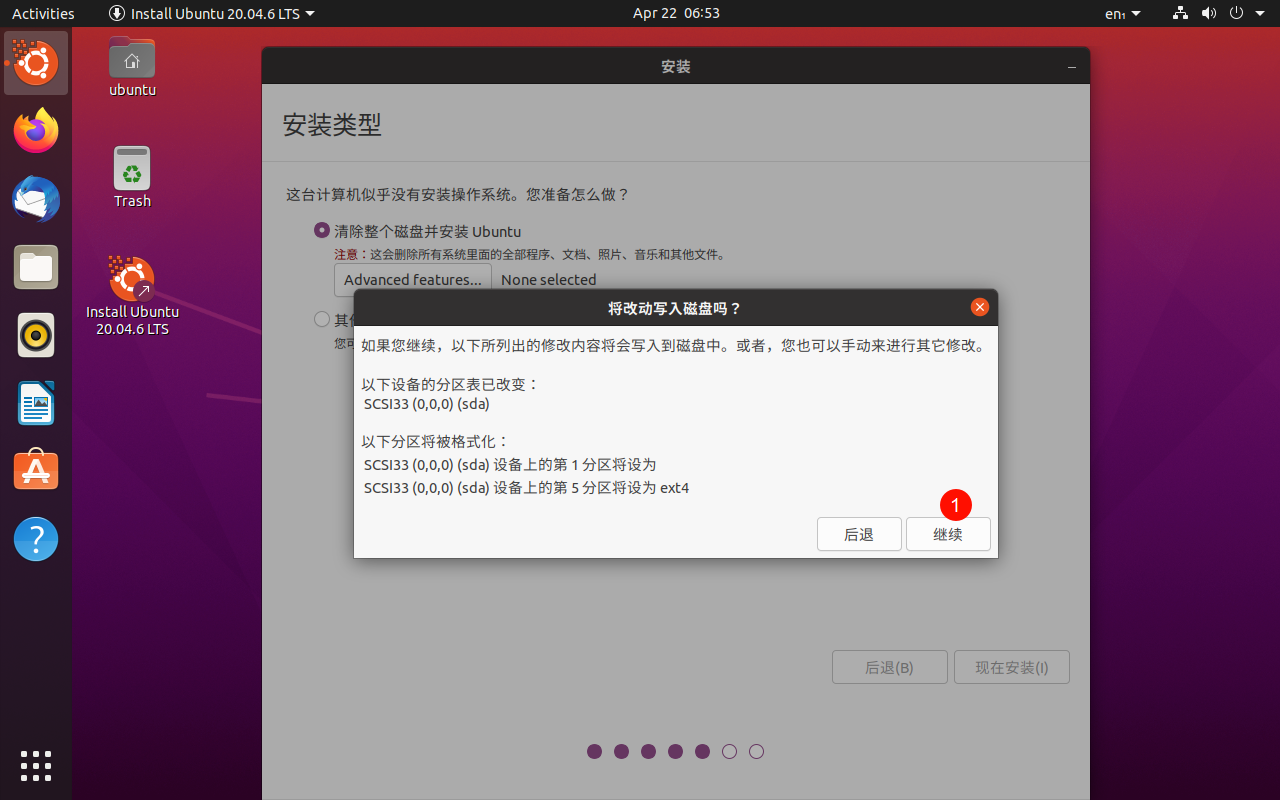Click the volume icon in the top bar
This screenshot has width=1280, height=800.
click(1208, 13)
